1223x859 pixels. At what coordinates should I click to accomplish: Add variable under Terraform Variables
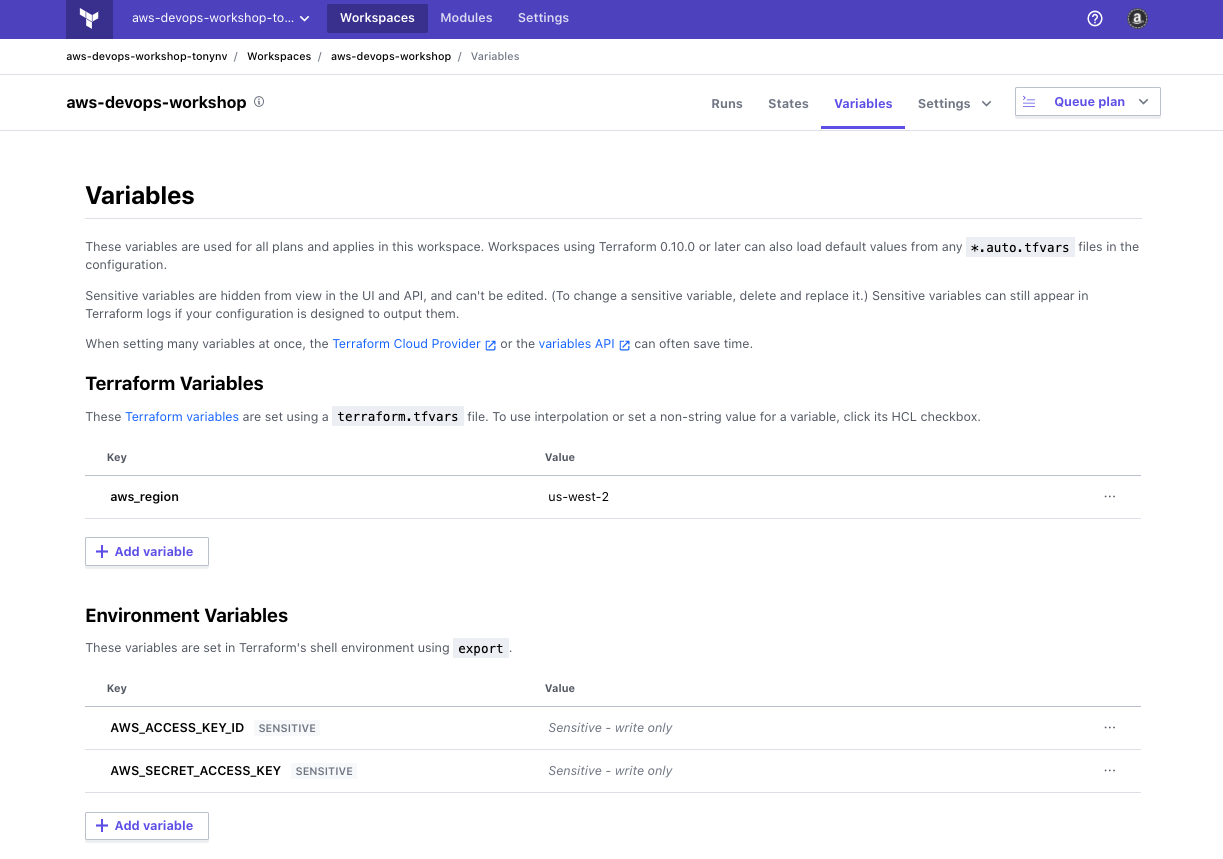tap(147, 551)
